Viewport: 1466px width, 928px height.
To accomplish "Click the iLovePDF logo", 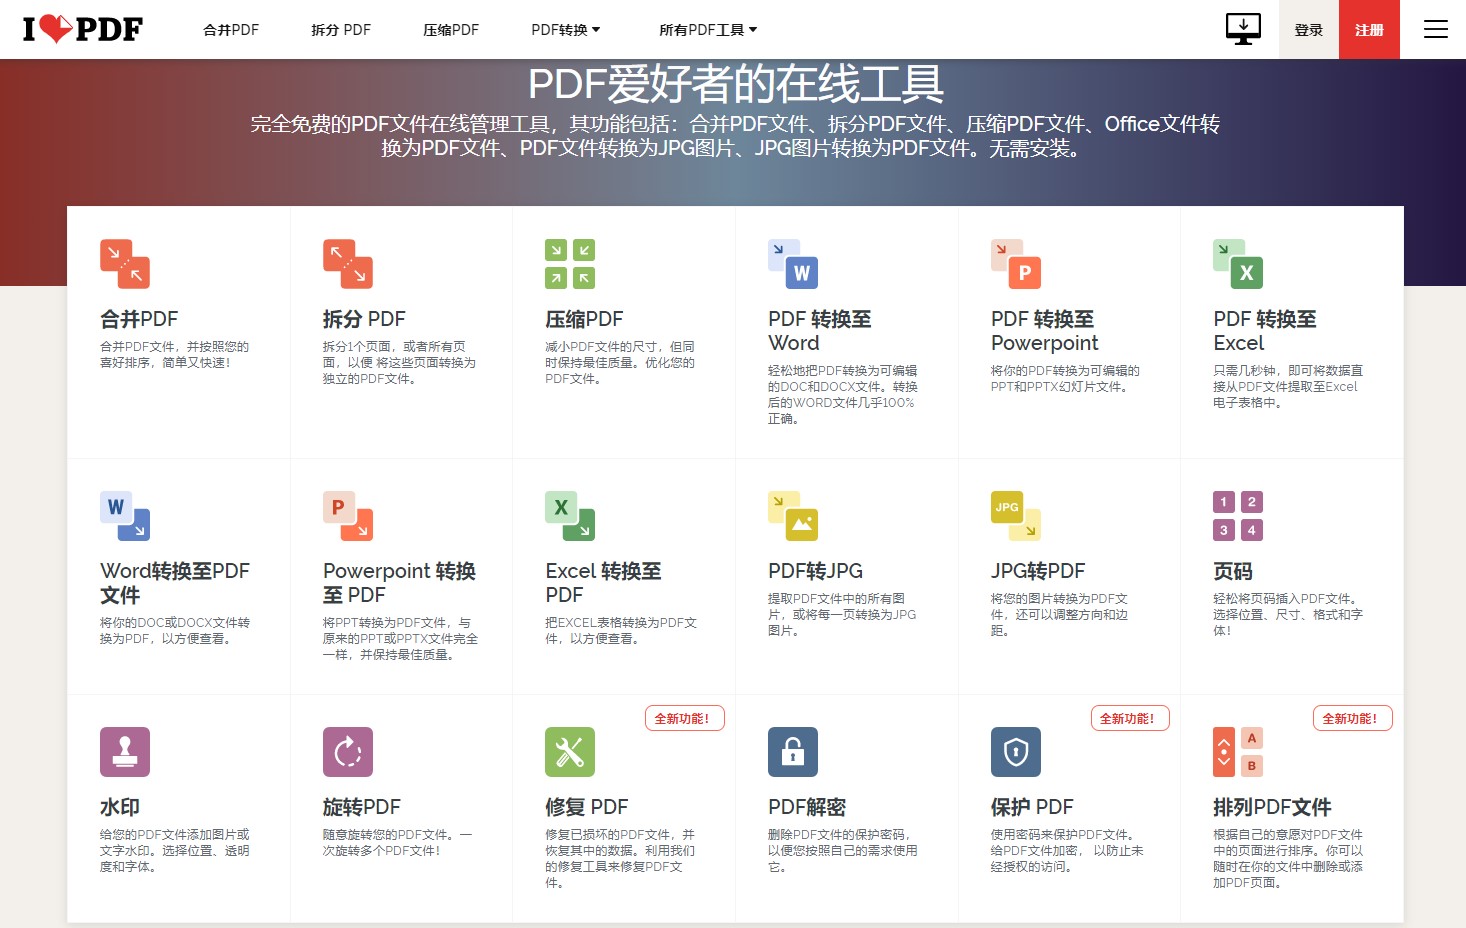I will click(83, 29).
